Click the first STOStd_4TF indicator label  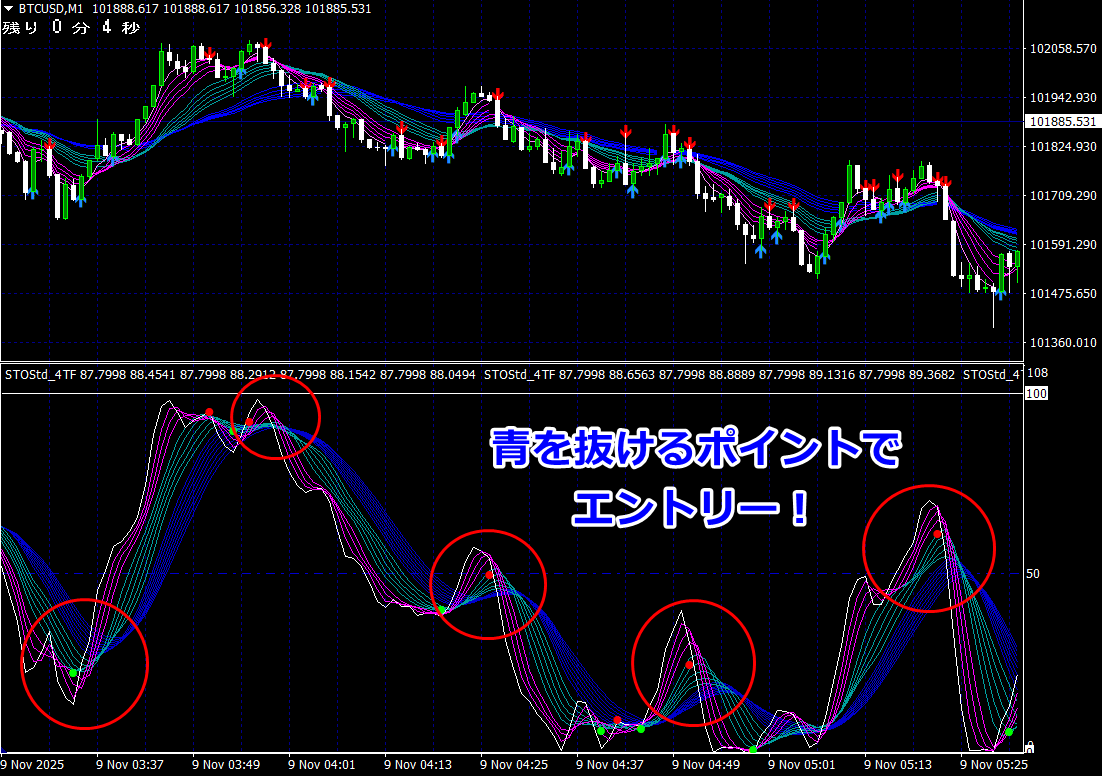[x=40, y=376]
